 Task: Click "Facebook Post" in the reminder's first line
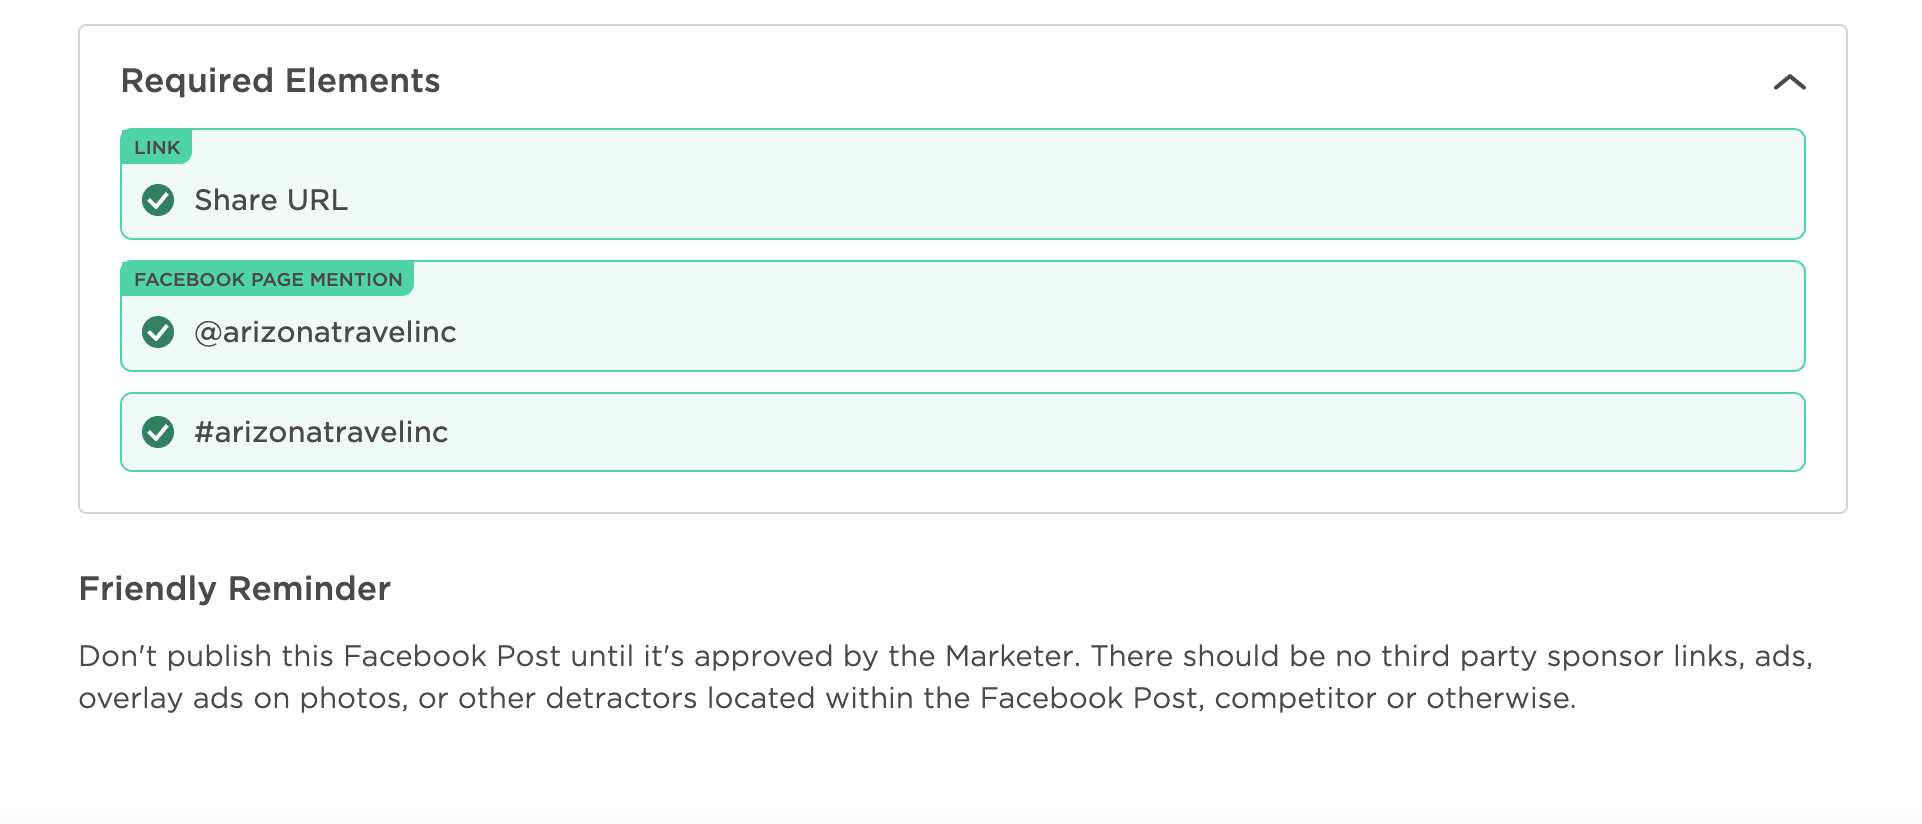click(x=452, y=656)
